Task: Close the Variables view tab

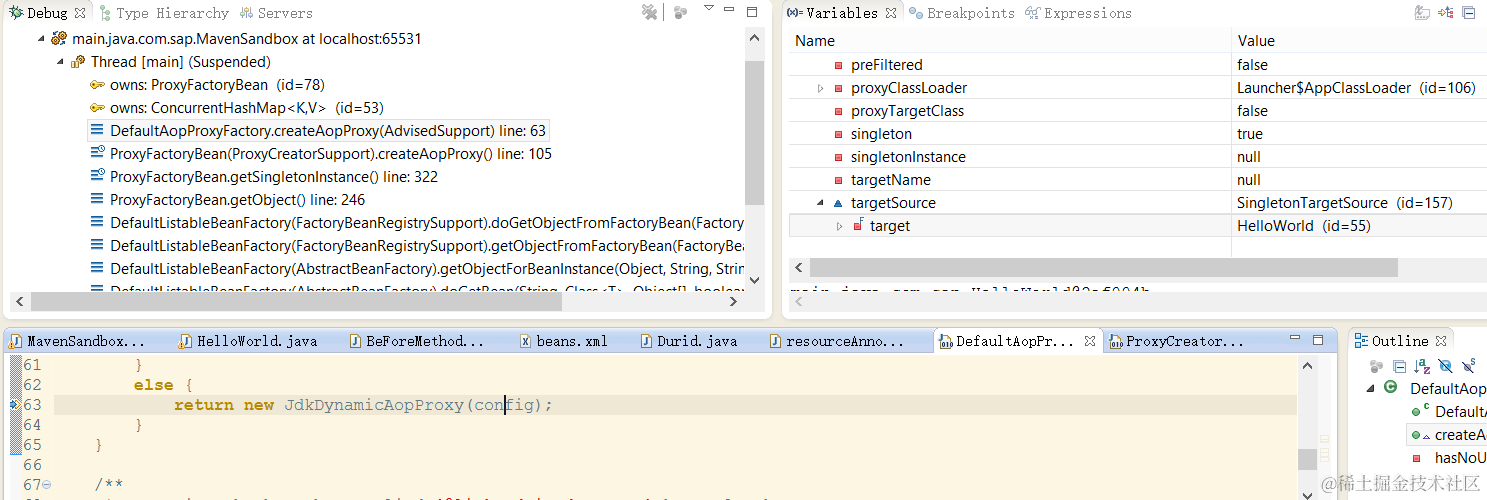Action: (x=891, y=13)
